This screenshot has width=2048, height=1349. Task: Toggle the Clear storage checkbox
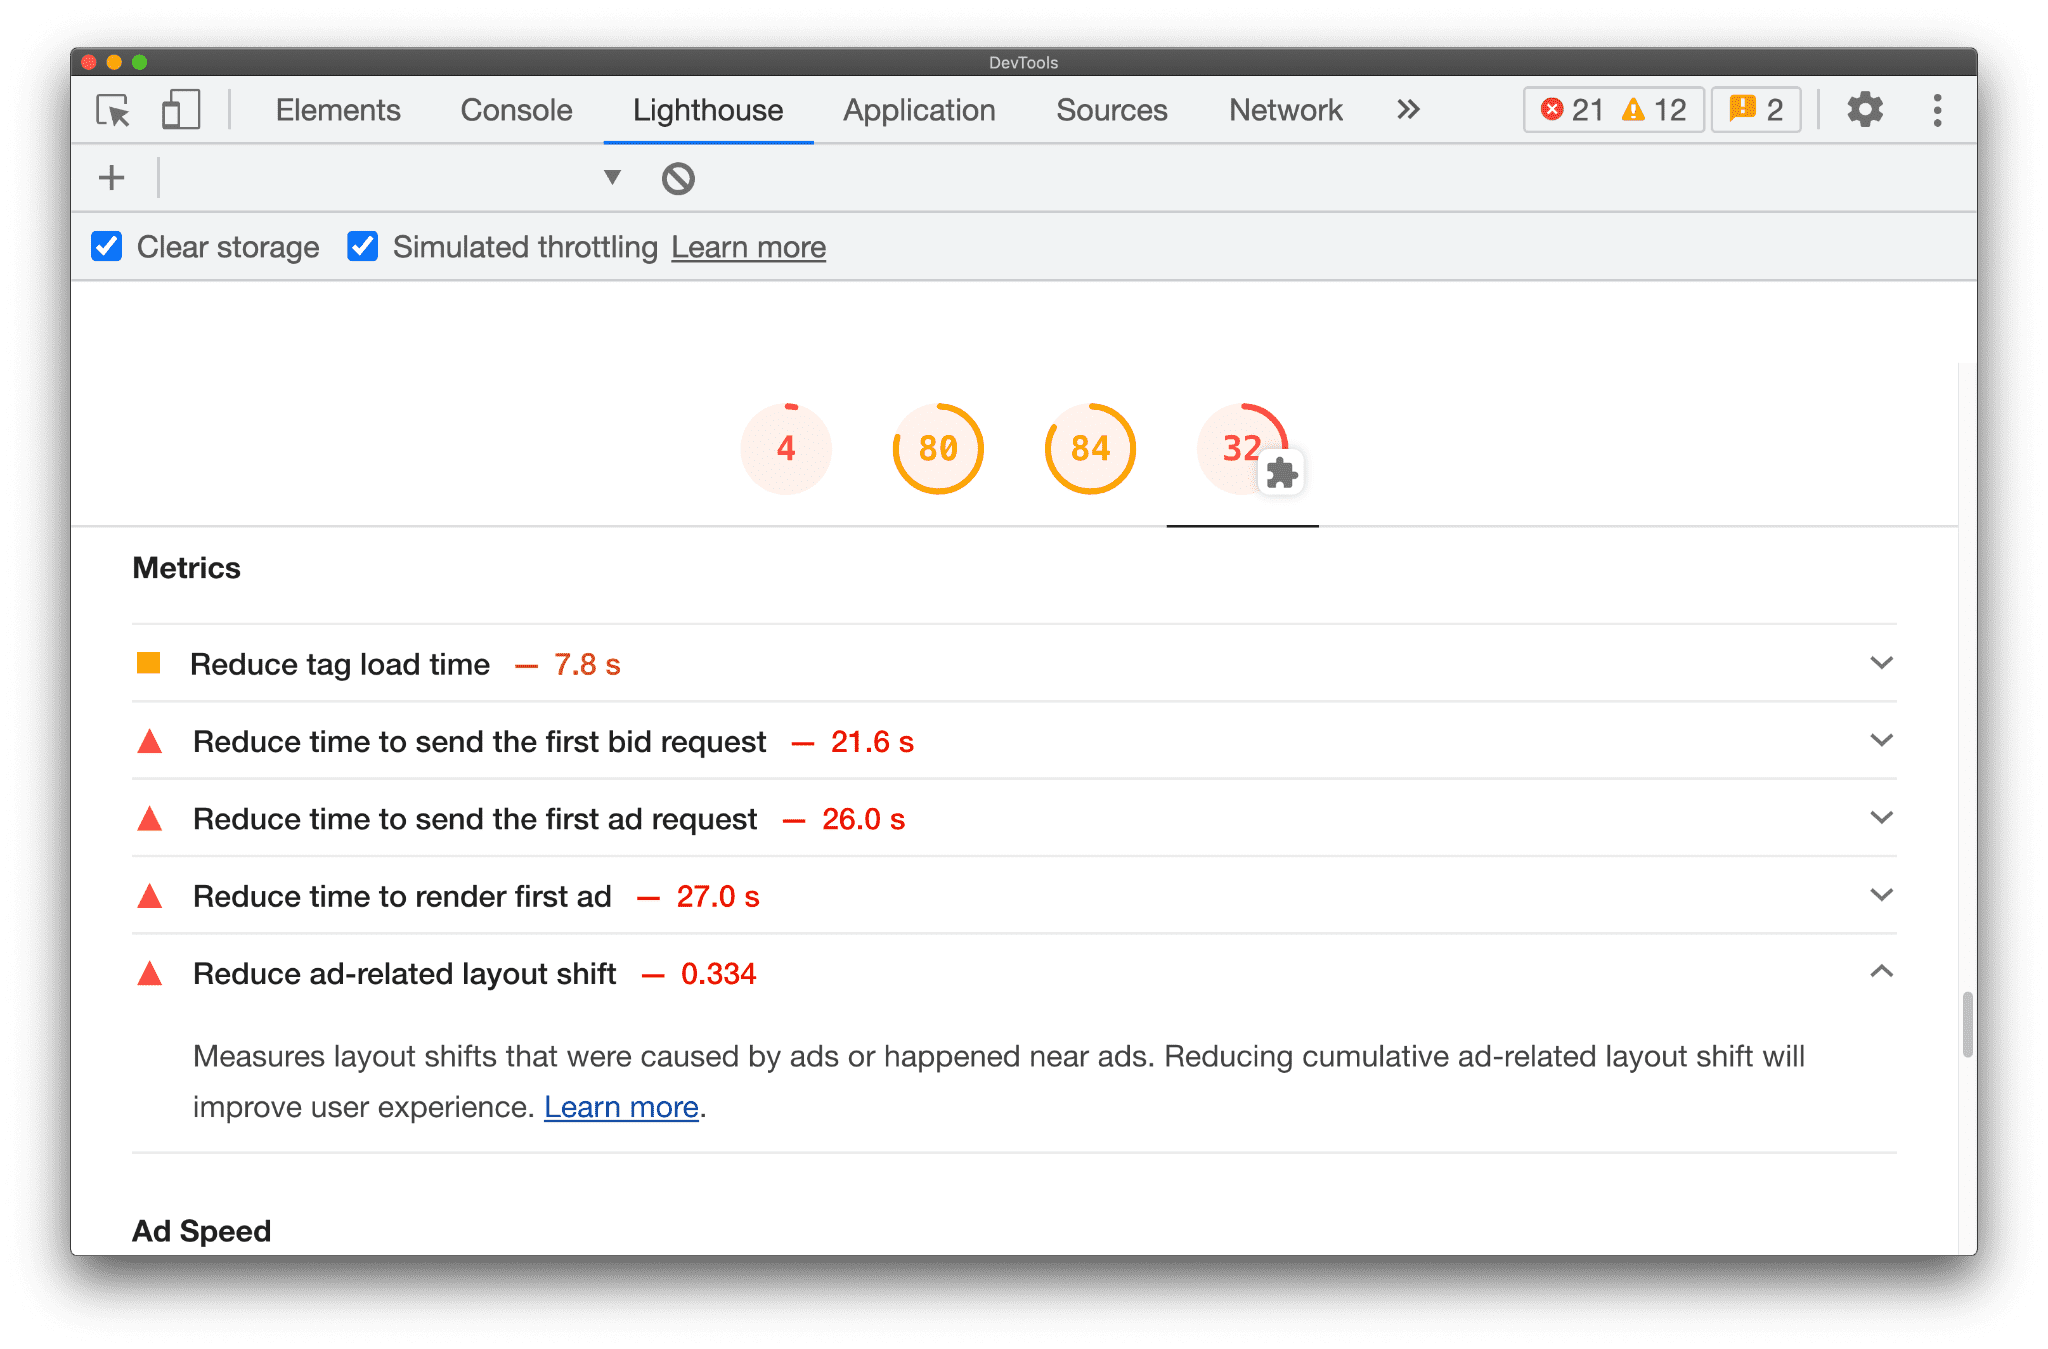click(108, 247)
